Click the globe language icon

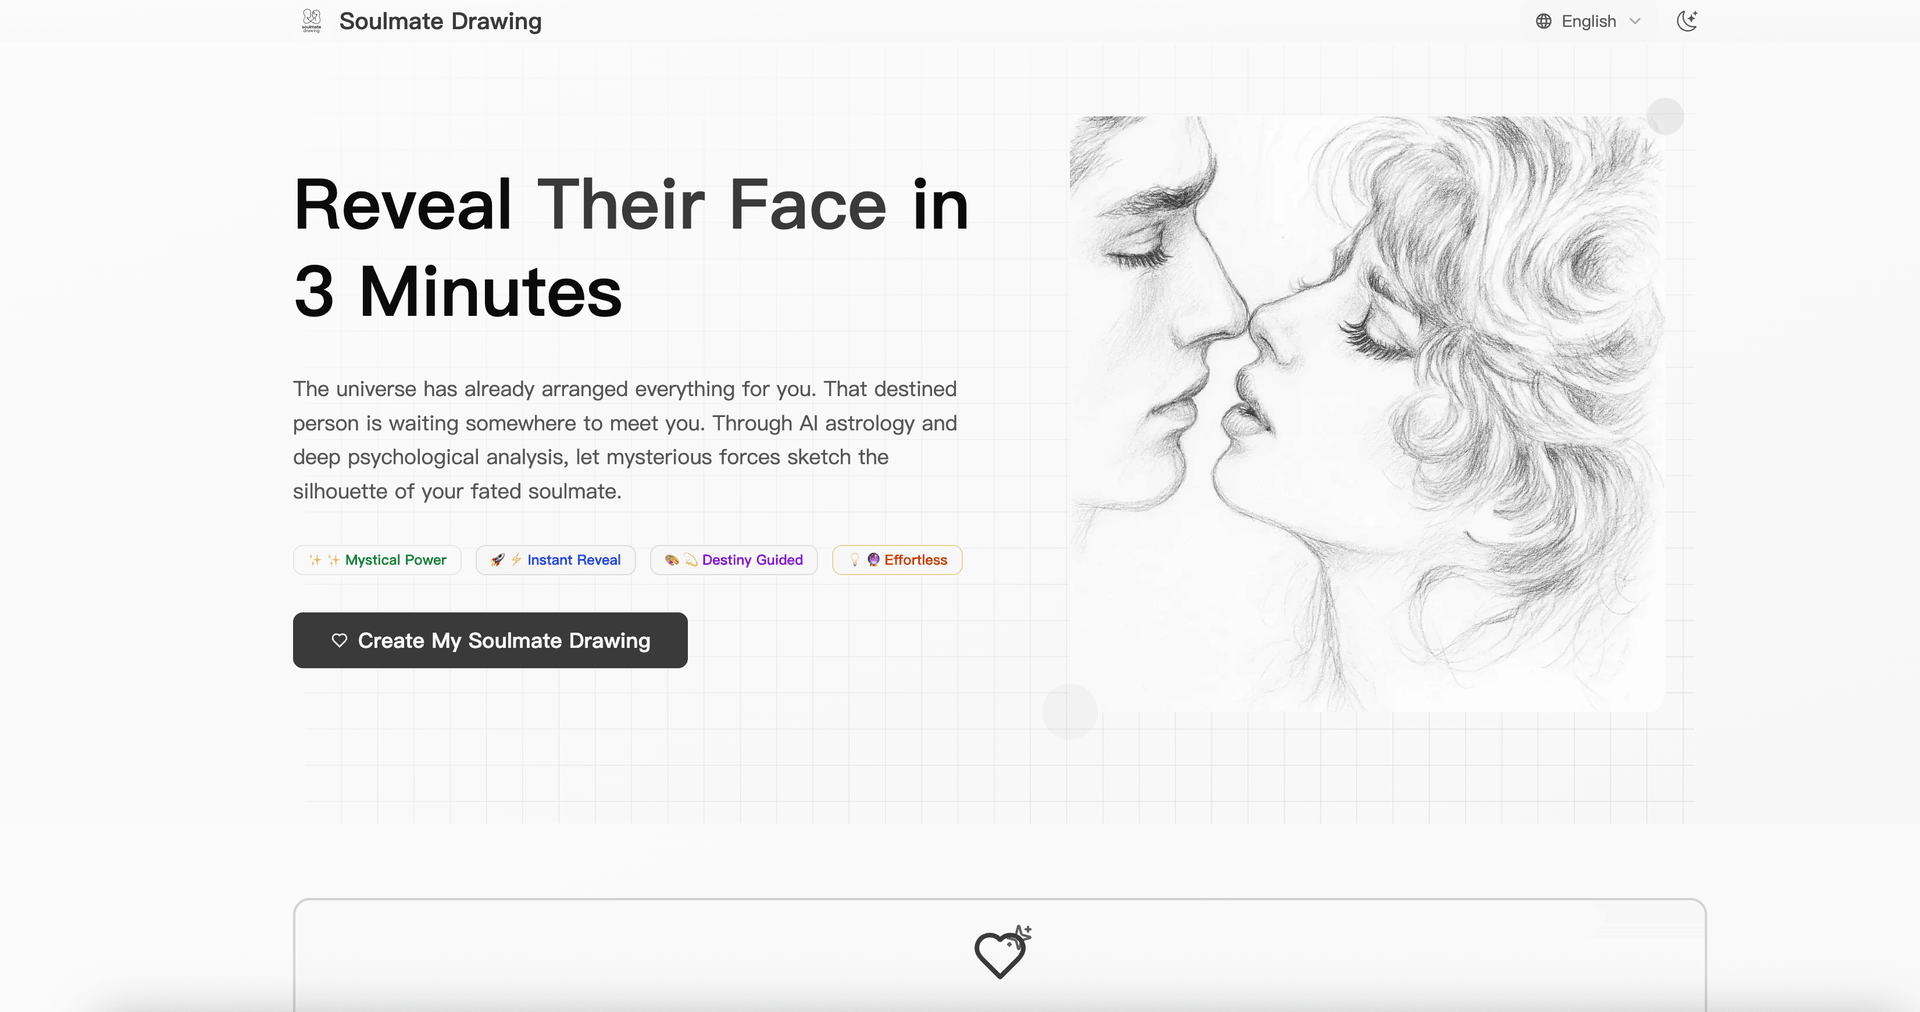(1544, 21)
